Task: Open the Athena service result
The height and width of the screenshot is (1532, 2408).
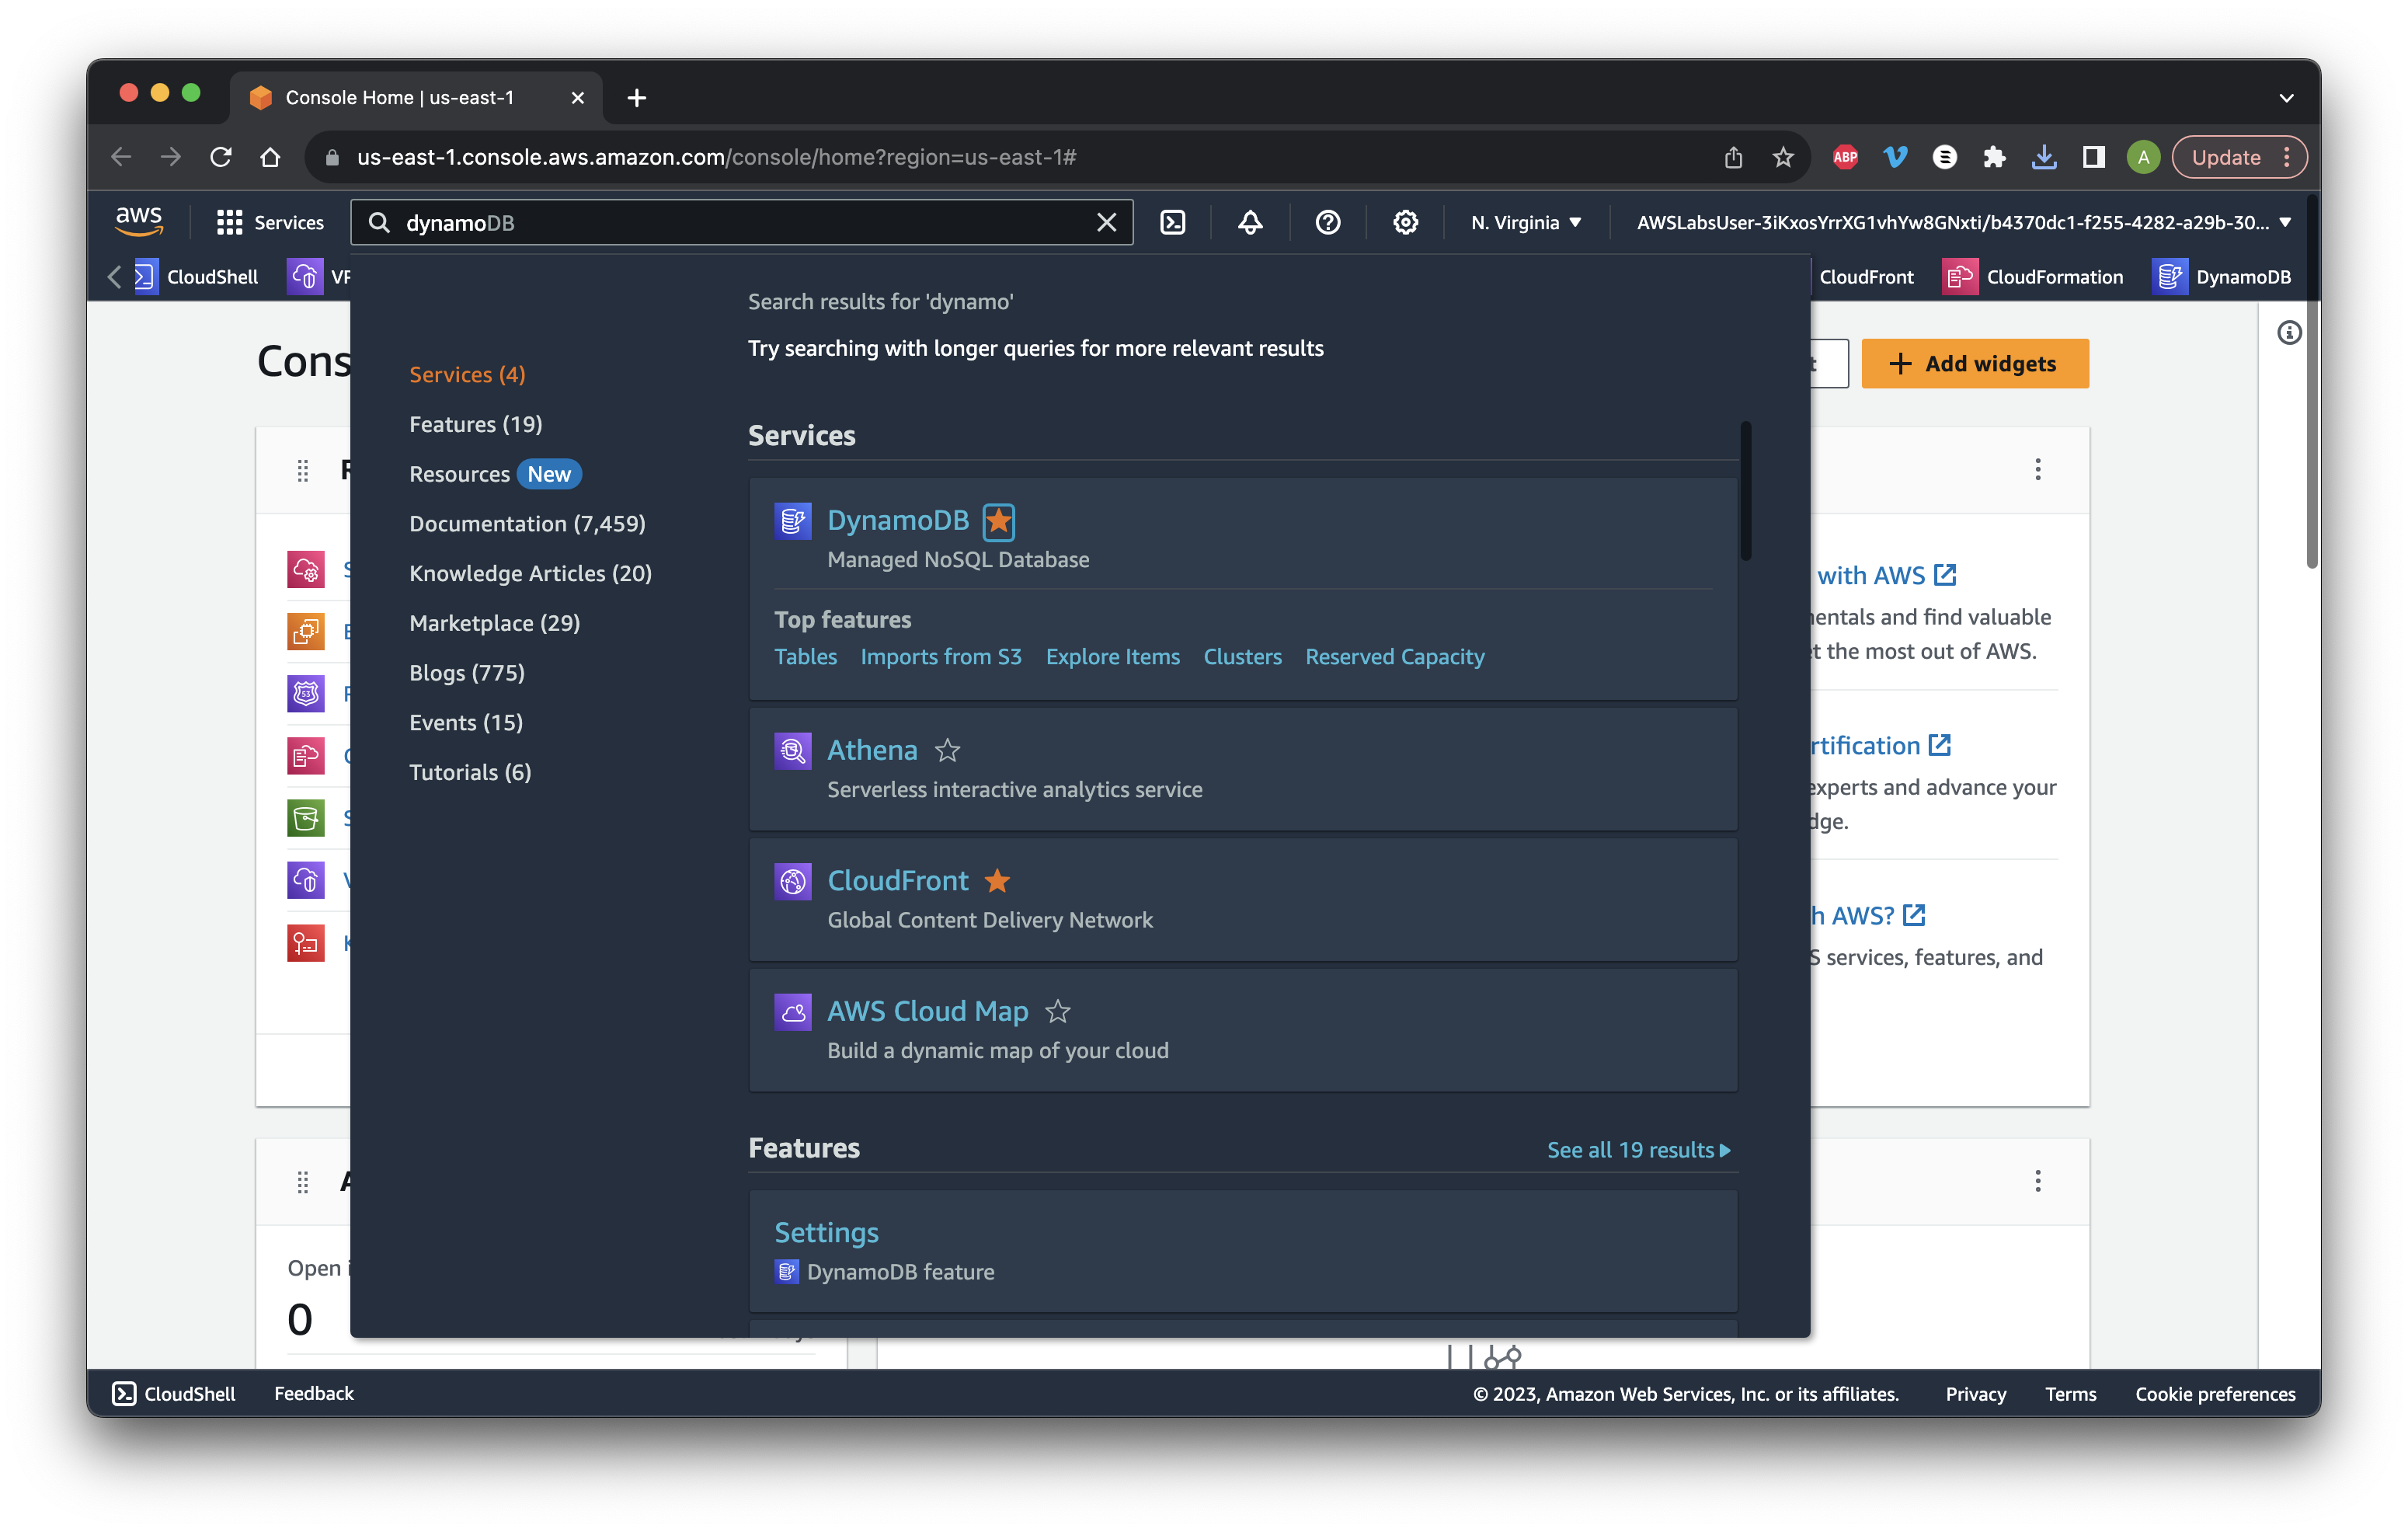Action: click(x=871, y=750)
